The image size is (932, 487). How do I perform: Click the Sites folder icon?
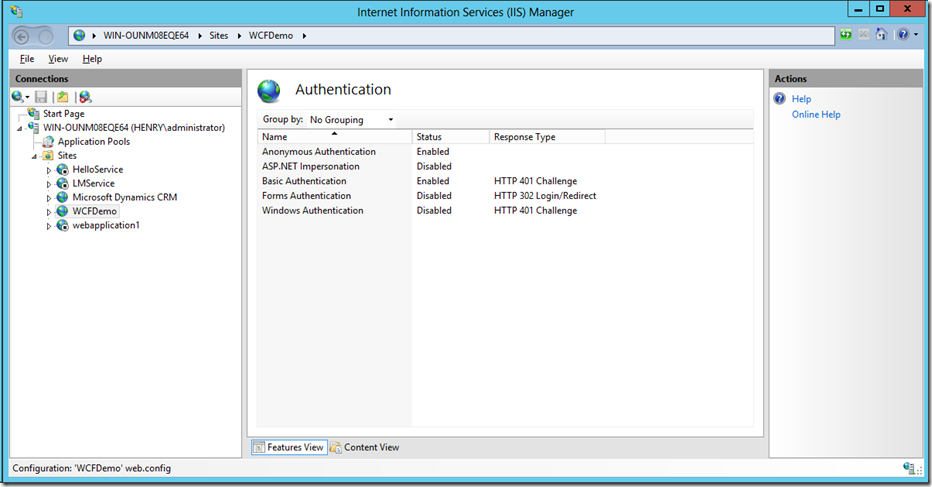click(x=48, y=156)
